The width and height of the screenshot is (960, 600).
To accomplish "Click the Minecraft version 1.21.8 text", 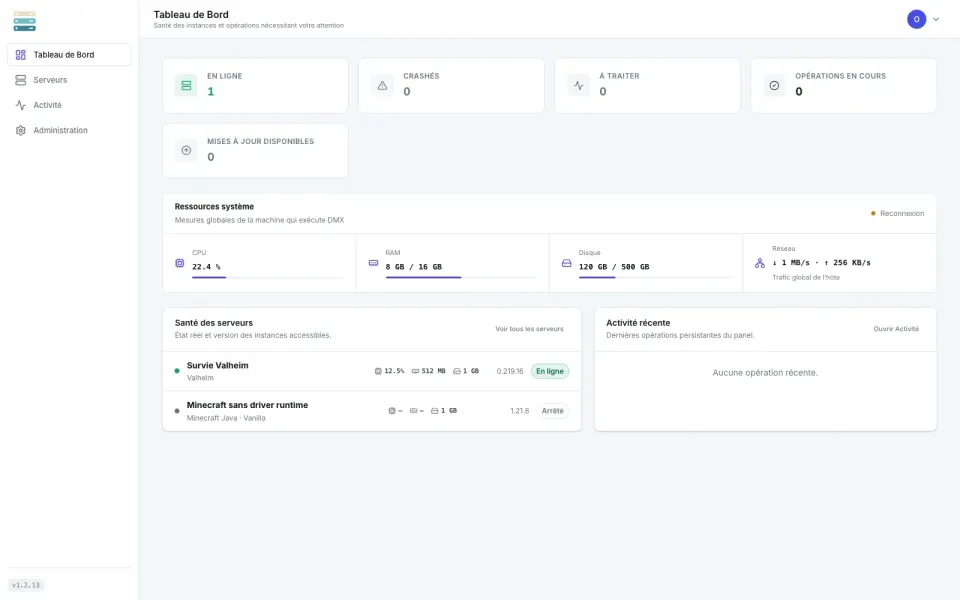I will (519, 411).
